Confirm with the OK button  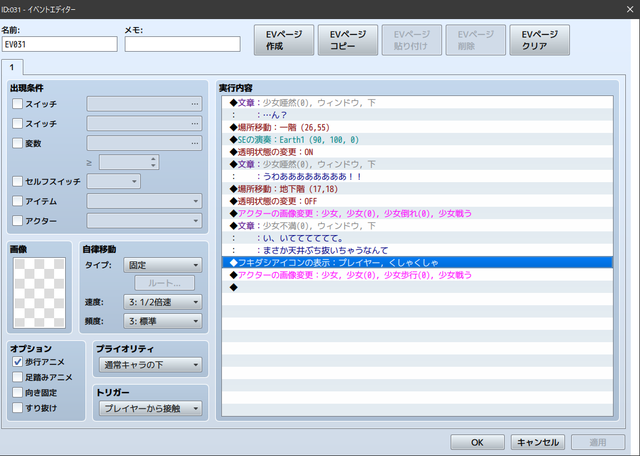pos(477,442)
